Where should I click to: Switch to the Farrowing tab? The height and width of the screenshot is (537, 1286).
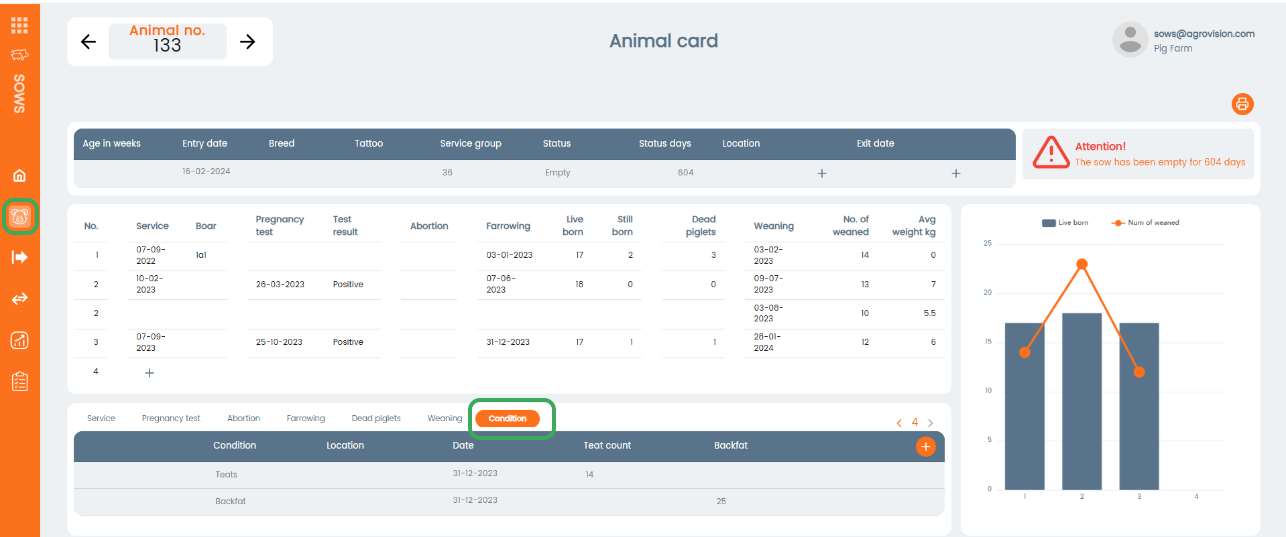click(x=306, y=418)
